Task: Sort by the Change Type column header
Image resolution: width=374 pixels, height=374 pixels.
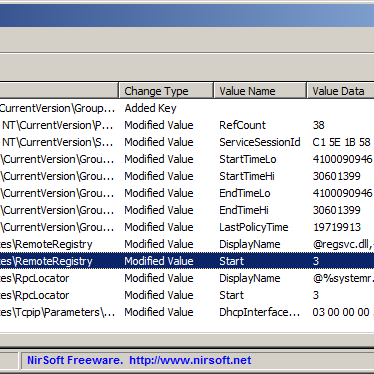Action: (x=166, y=91)
